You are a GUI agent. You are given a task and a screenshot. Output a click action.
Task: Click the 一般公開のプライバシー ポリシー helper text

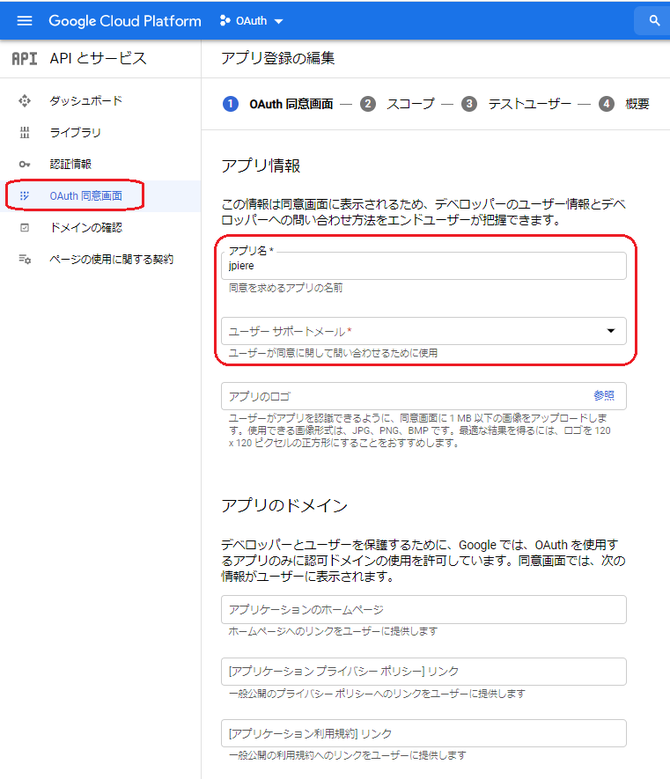(x=377, y=694)
